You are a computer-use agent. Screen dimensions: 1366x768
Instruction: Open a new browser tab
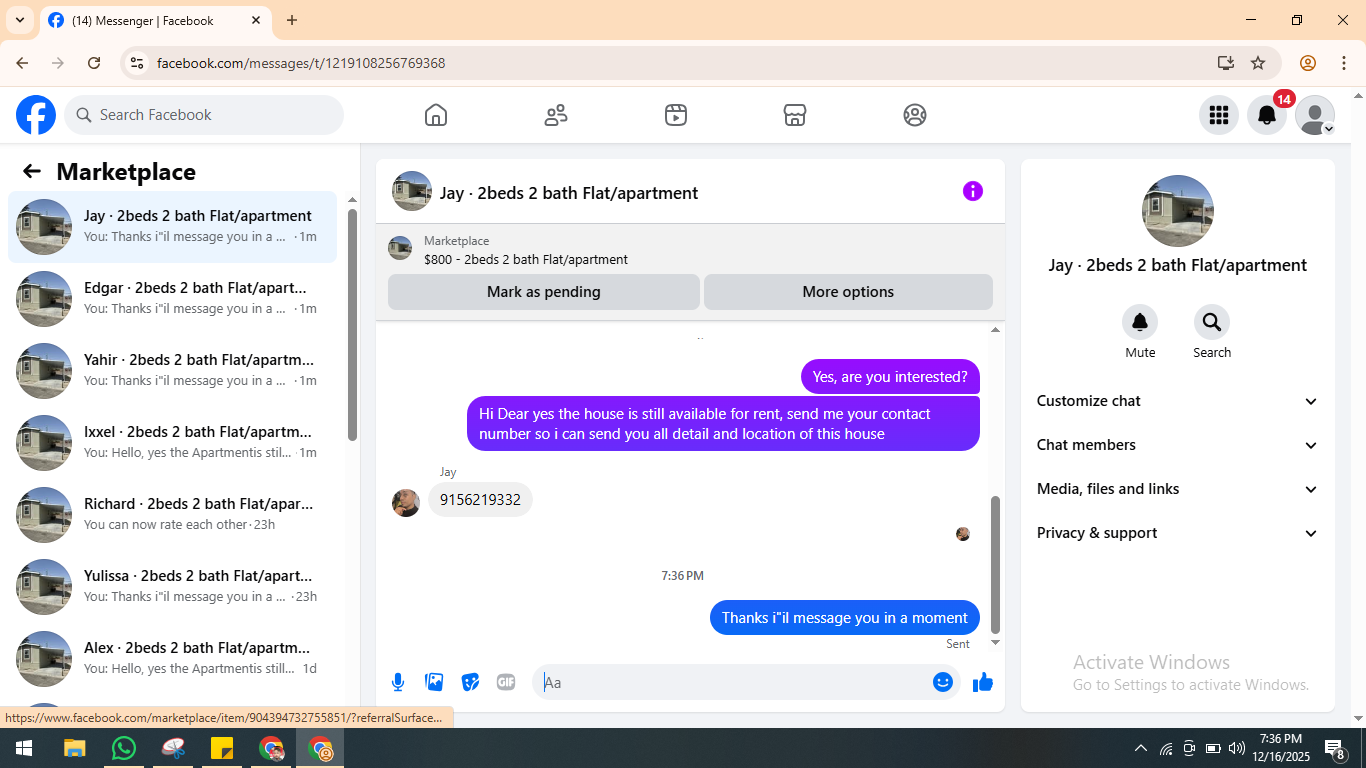(292, 20)
